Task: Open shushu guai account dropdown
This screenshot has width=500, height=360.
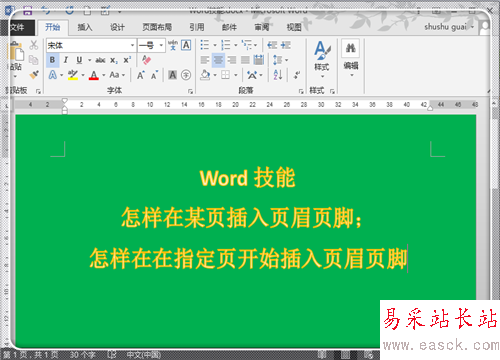Action: 449,27
